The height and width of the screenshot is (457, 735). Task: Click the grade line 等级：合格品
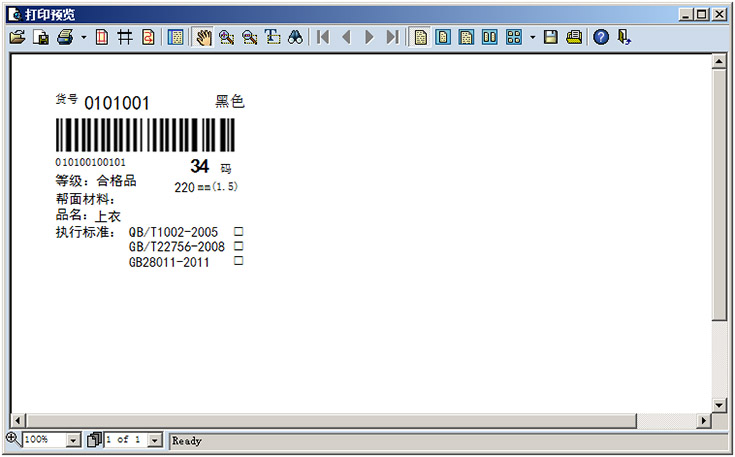point(96,180)
